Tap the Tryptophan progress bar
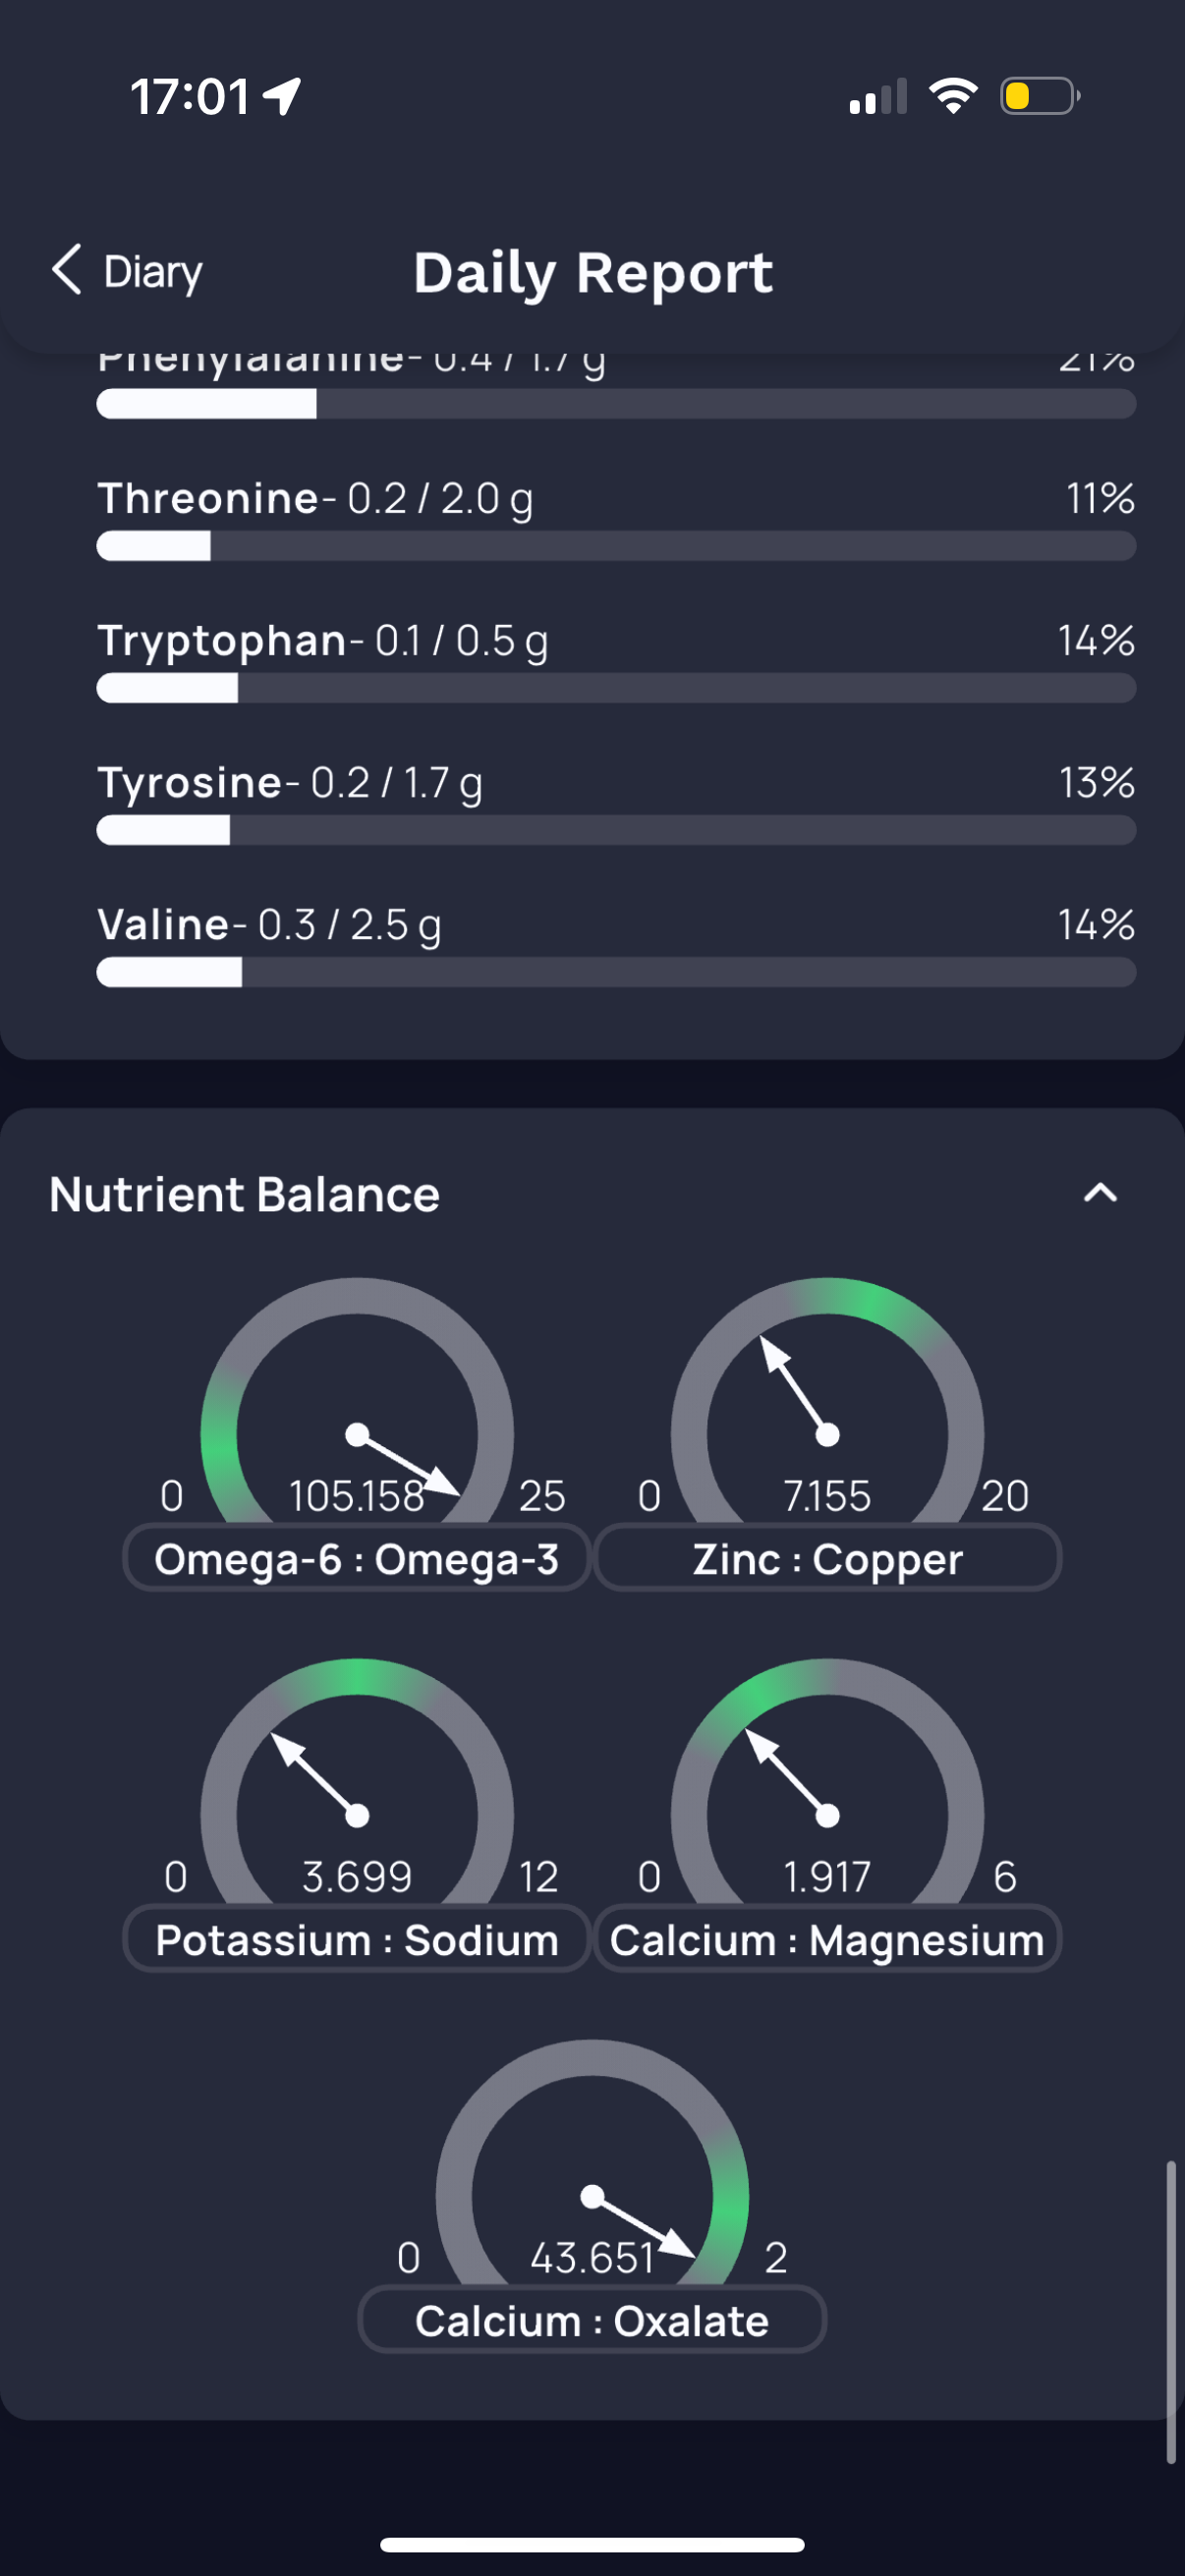The image size is (1185, 2576). (x=616, y=688)
